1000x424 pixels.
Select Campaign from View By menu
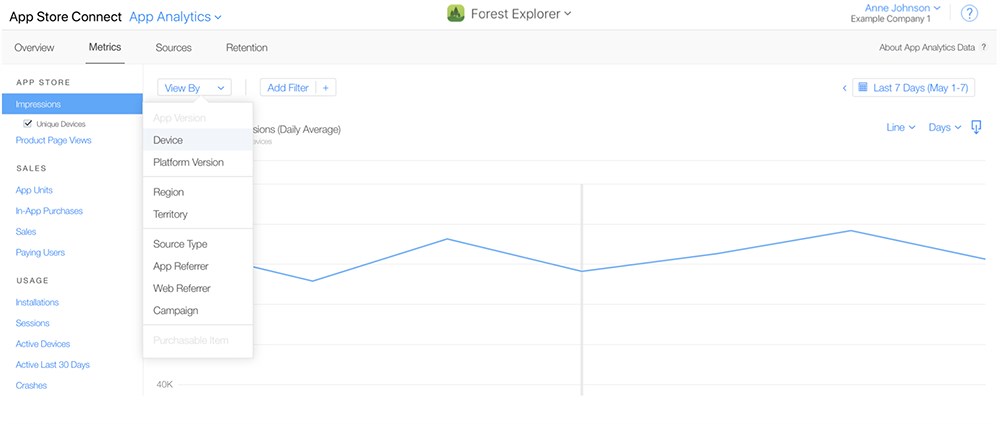tap(198, 311)
